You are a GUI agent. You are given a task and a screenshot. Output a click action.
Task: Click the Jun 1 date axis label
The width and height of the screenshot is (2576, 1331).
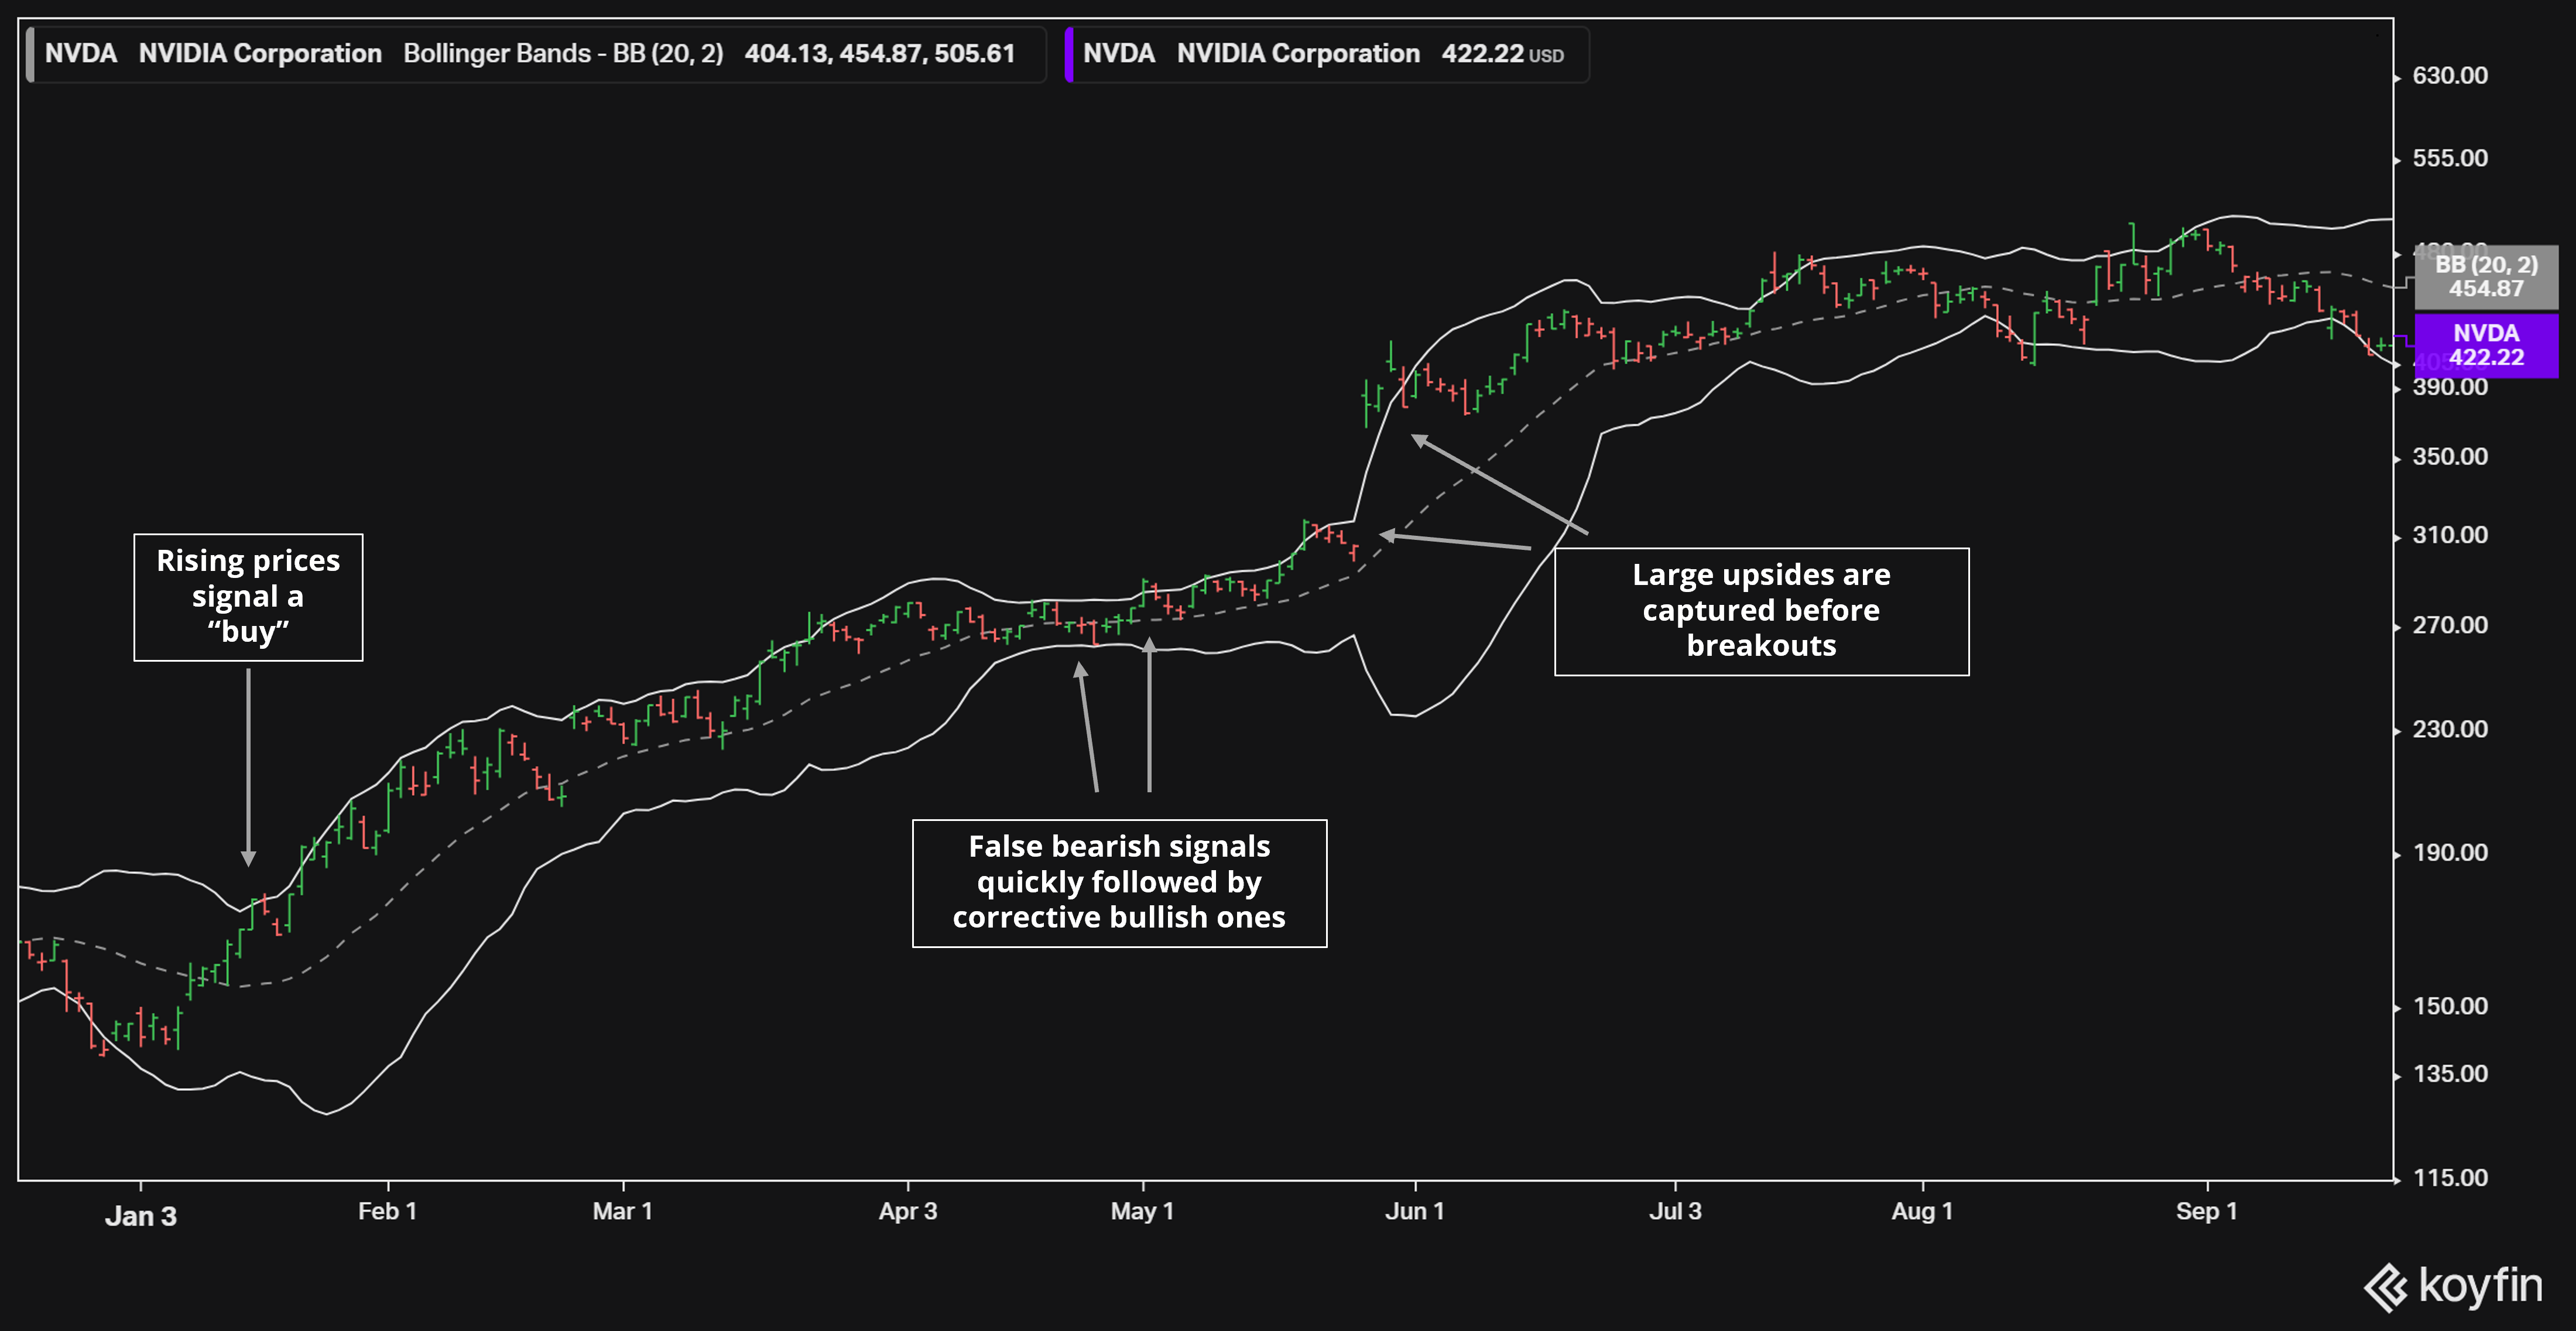point(1414,1211)
